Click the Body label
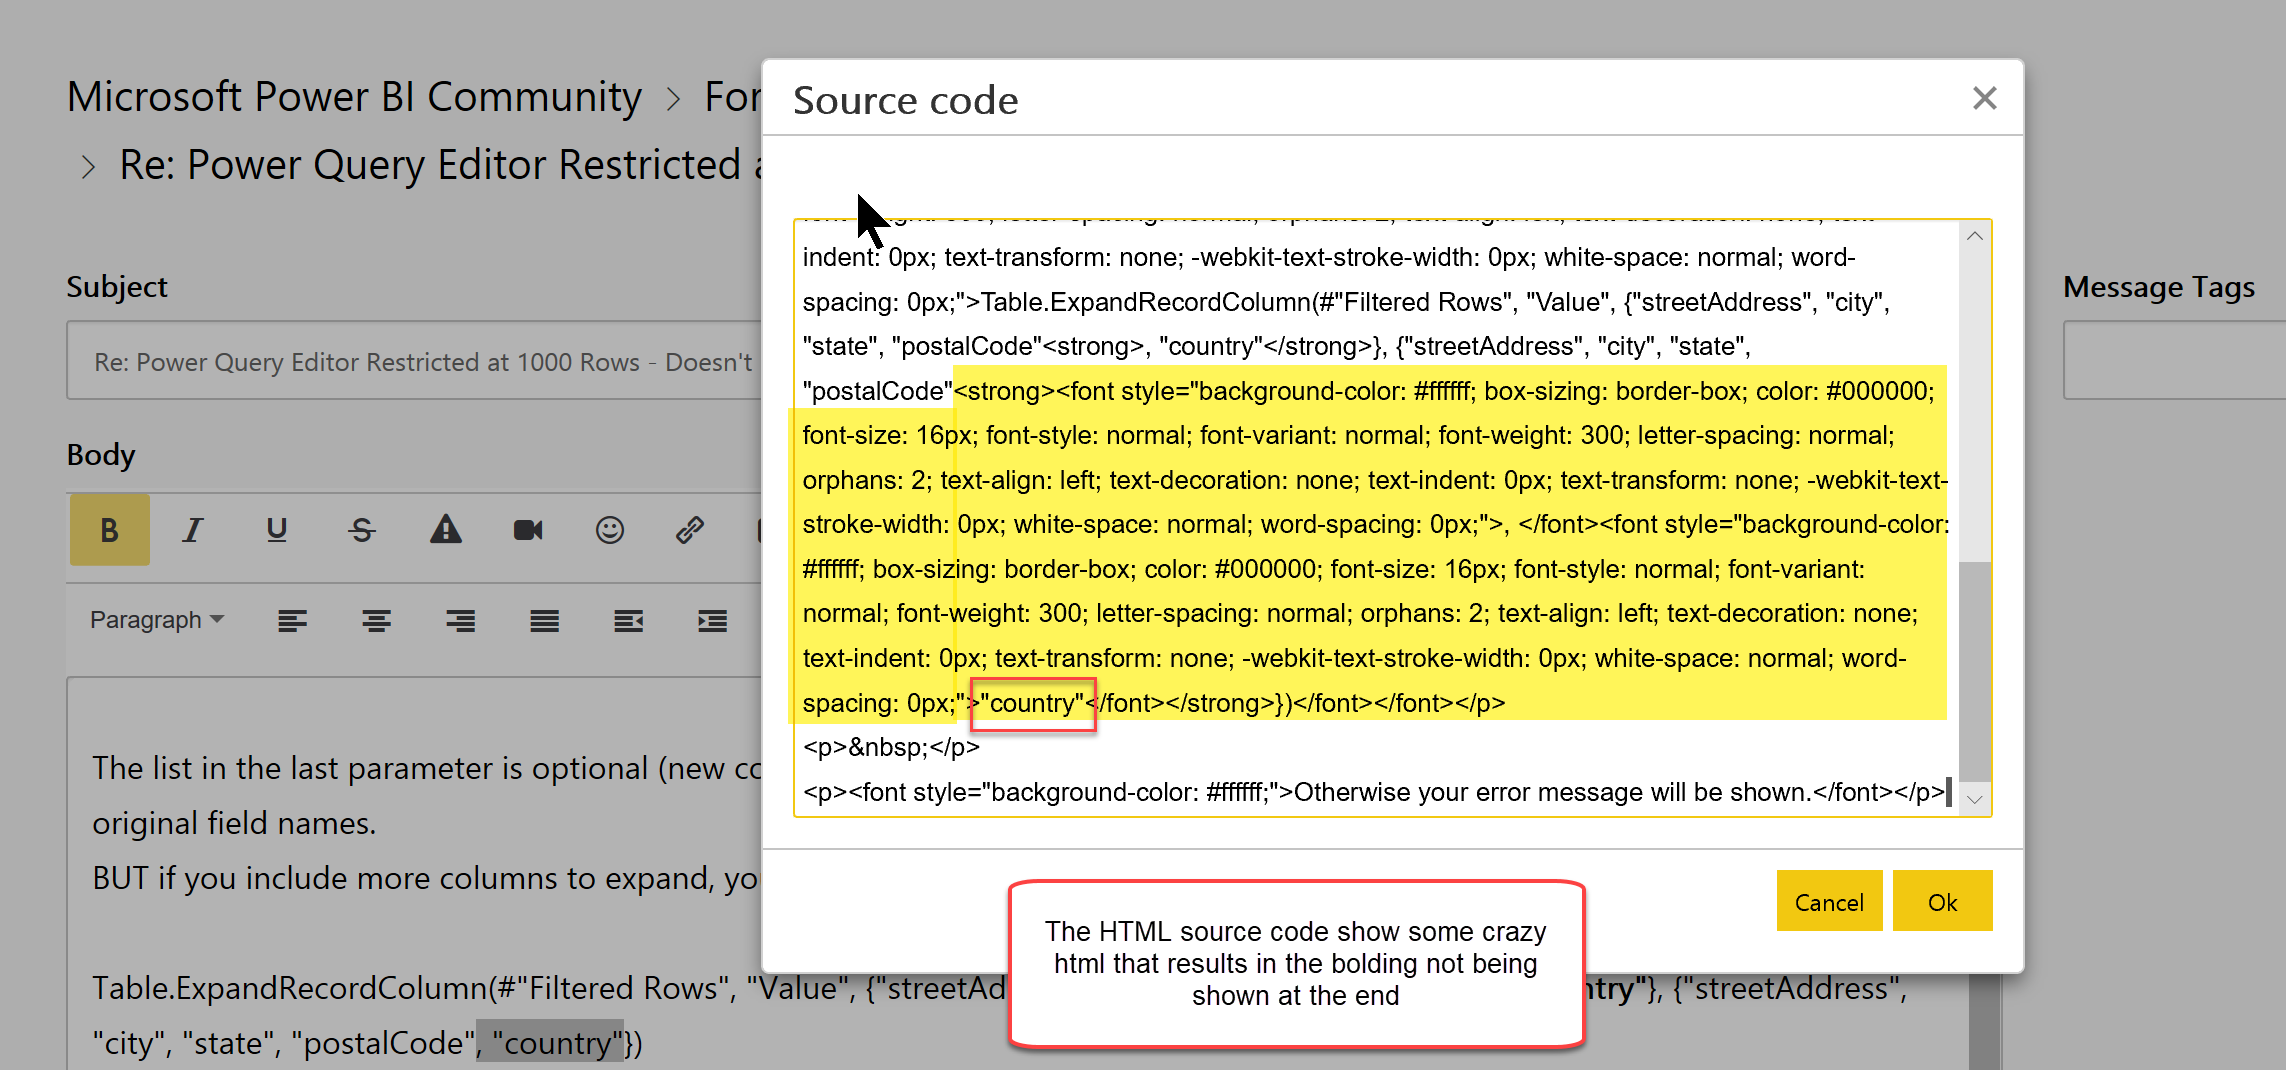Image resolution: width=2286 pixels, height=1070 pixels. tap(101, 455)
